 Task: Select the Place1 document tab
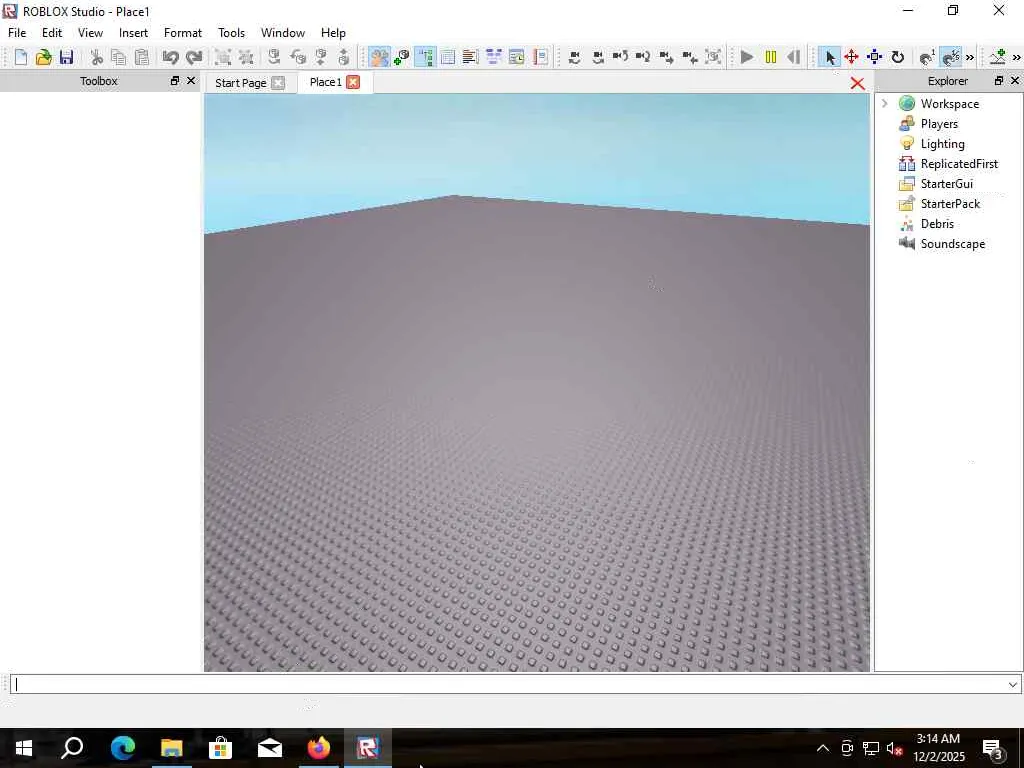(x=325, y=82)
